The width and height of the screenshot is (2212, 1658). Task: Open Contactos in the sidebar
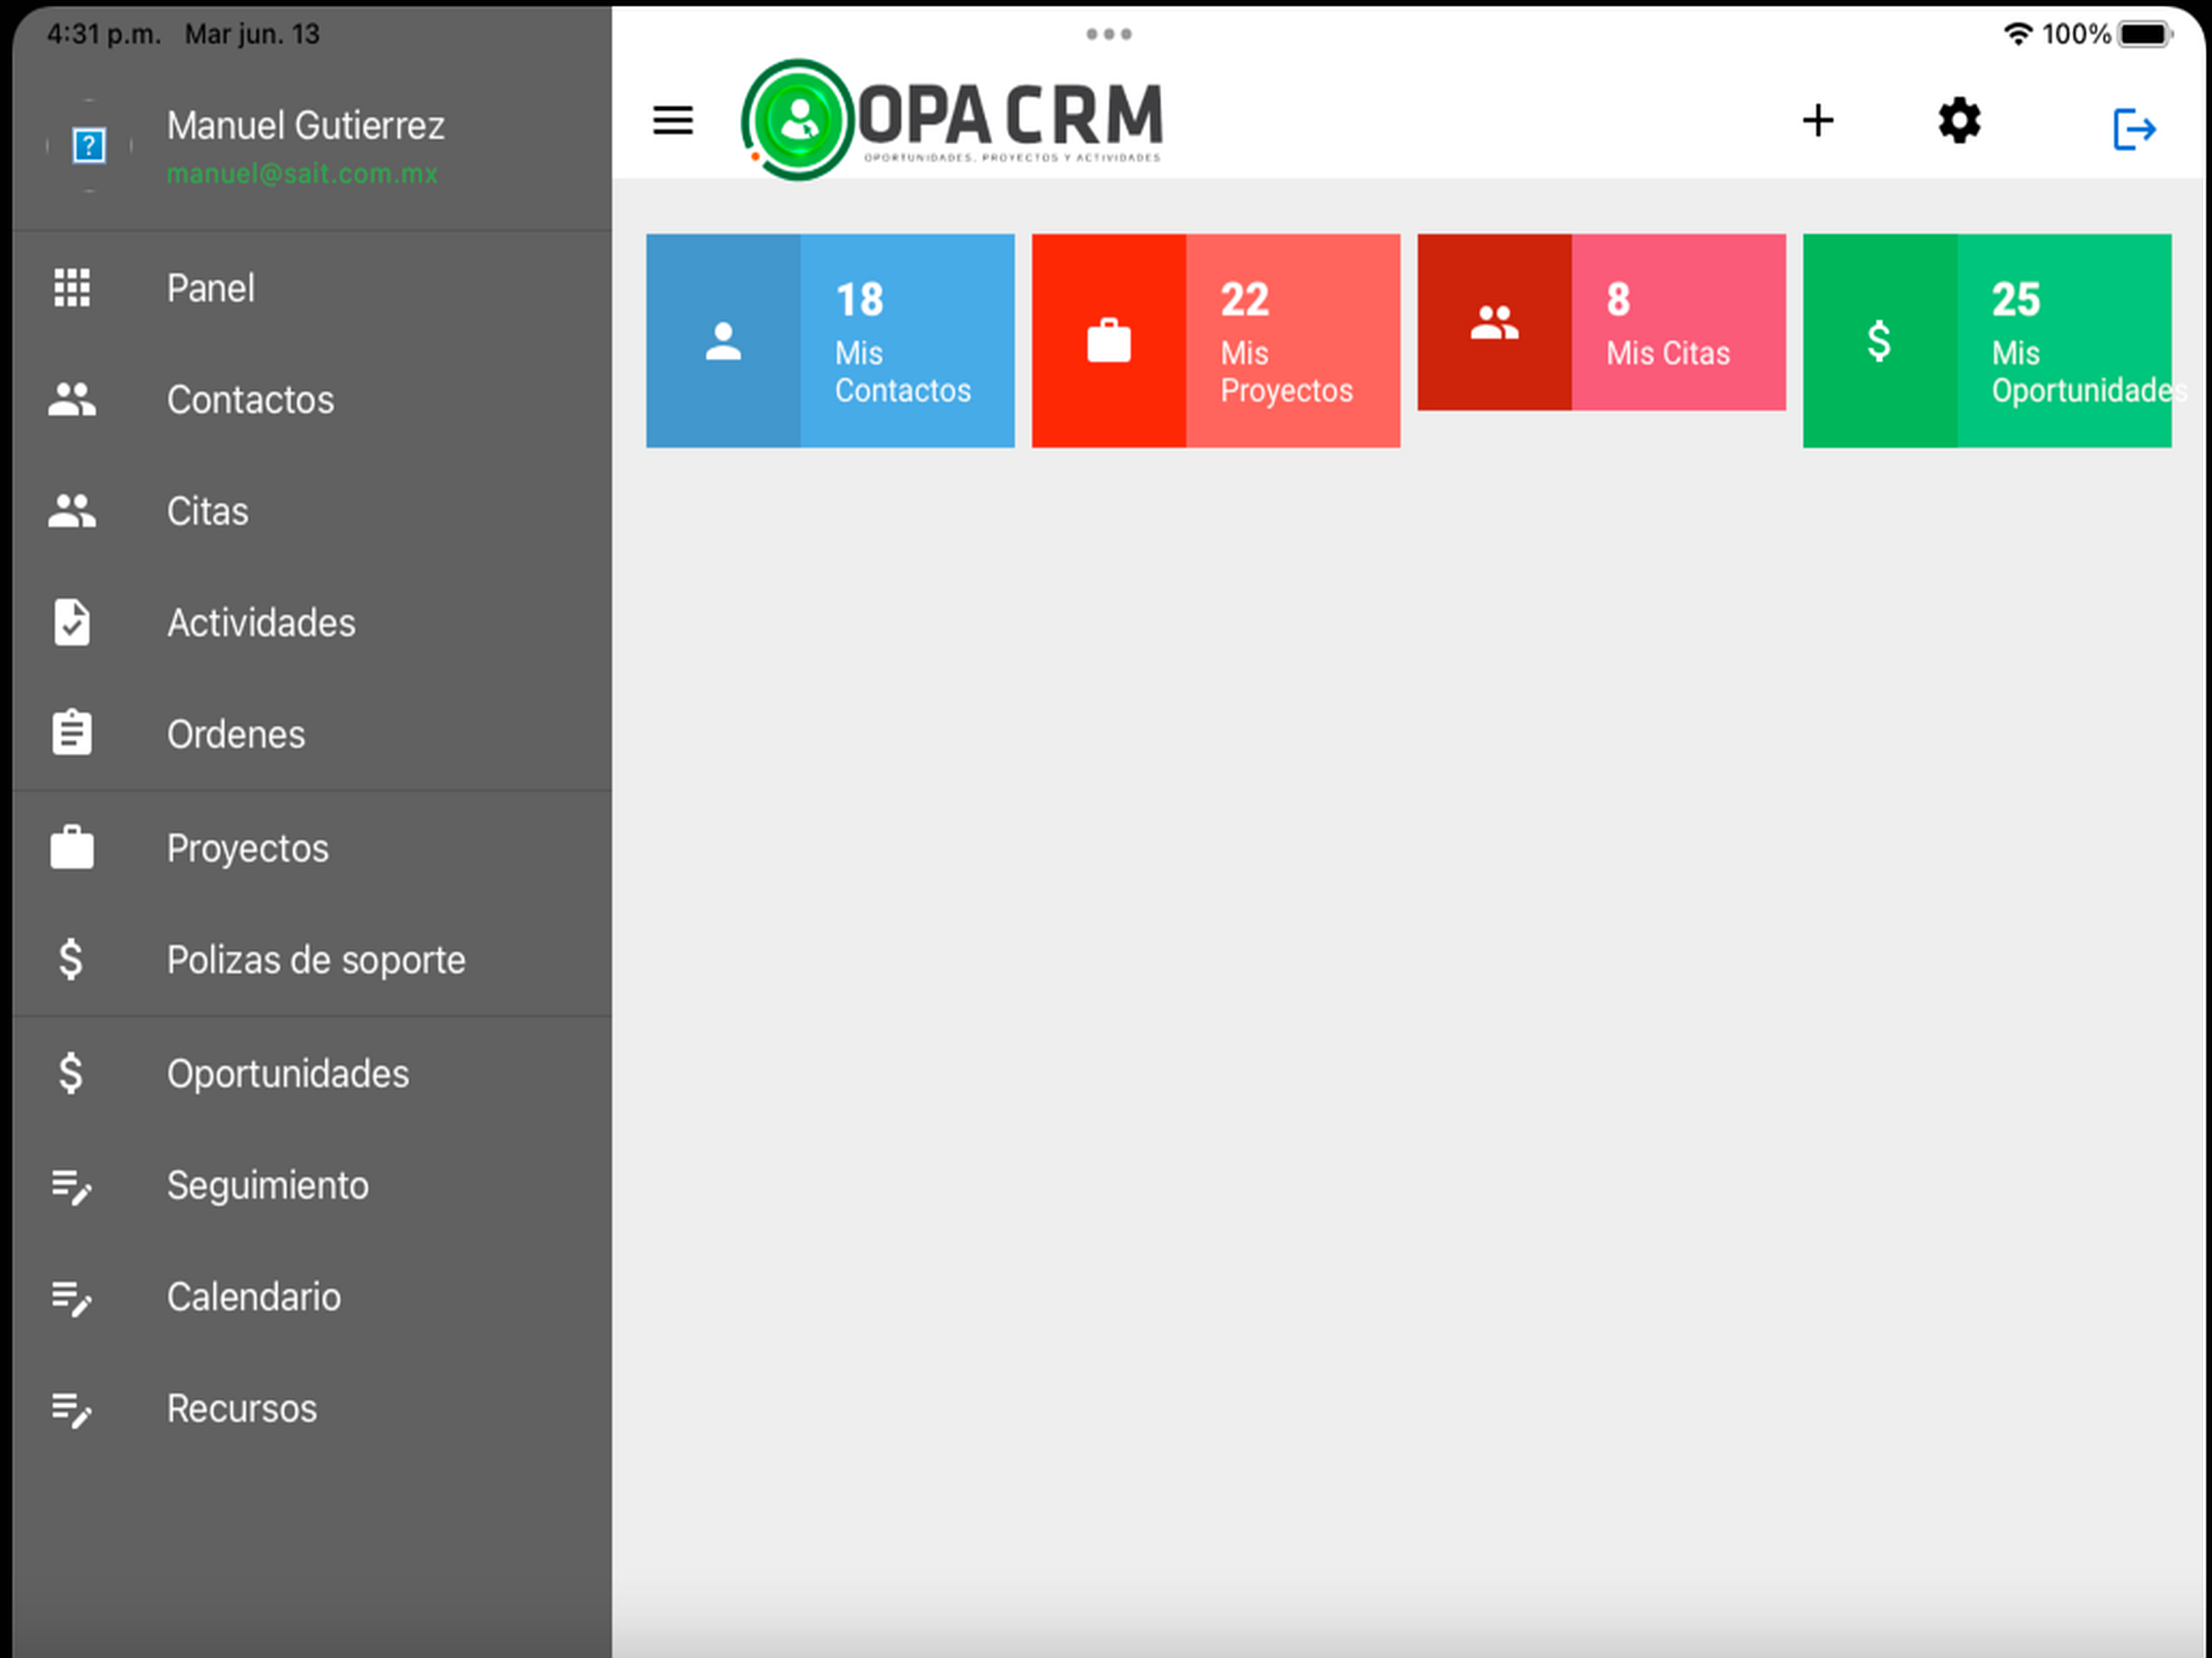[250, 400]
